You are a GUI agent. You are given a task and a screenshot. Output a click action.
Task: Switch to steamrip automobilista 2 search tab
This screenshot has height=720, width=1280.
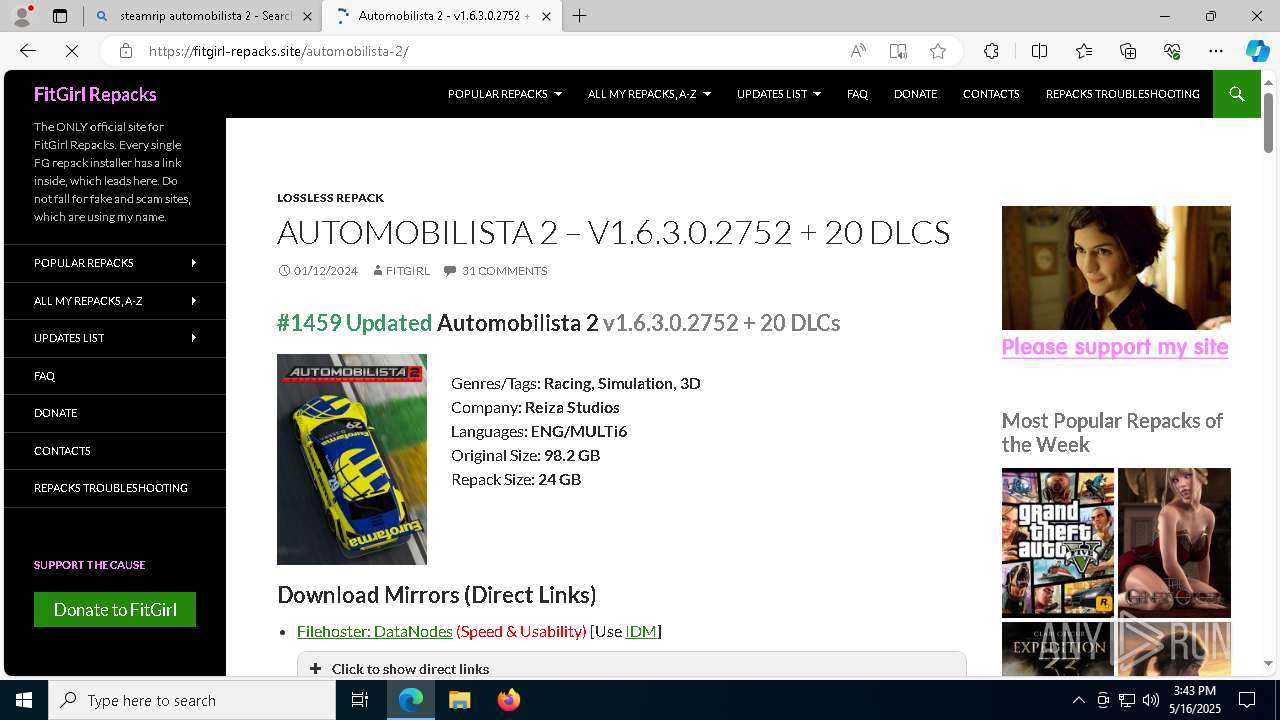click(x=204, y=16)
